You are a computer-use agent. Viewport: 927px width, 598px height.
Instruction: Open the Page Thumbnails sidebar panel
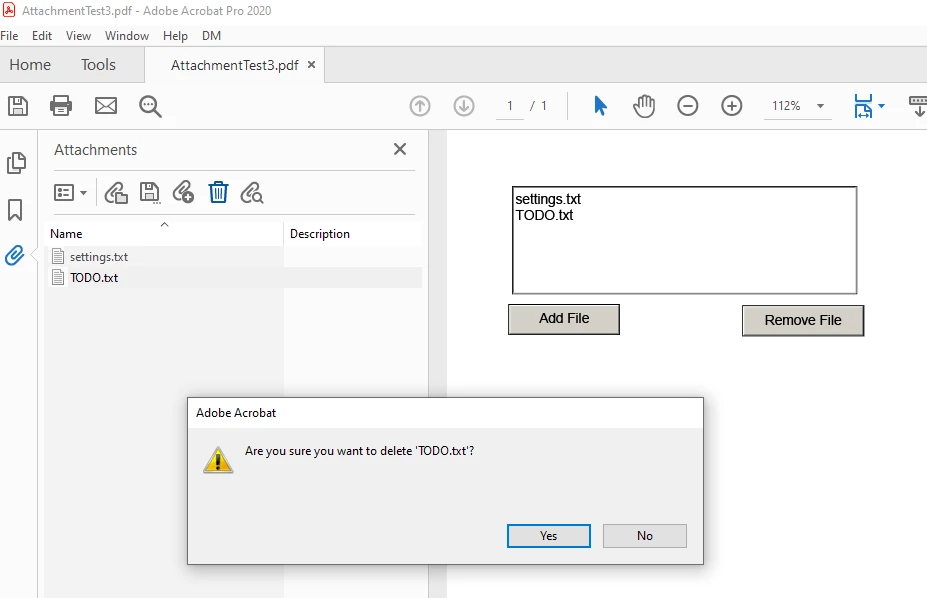pos(16,163)
